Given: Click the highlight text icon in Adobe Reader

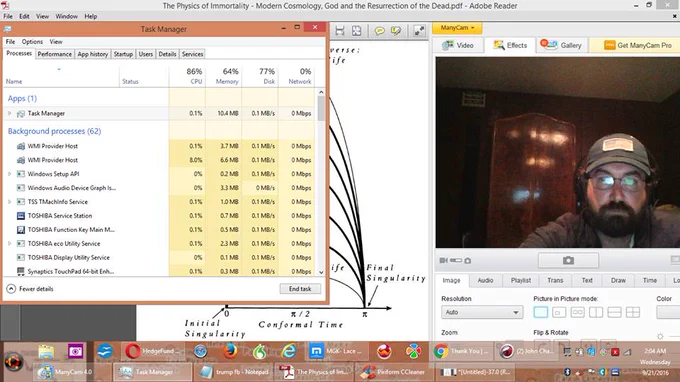Looking at the screenshot, I should [396, 31].
